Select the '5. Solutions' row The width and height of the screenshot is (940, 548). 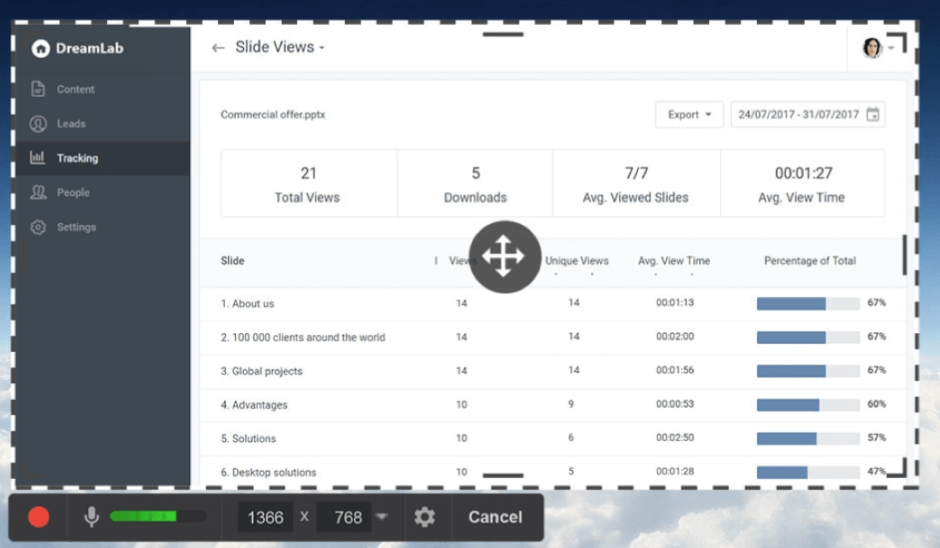(x=552, y=438)
